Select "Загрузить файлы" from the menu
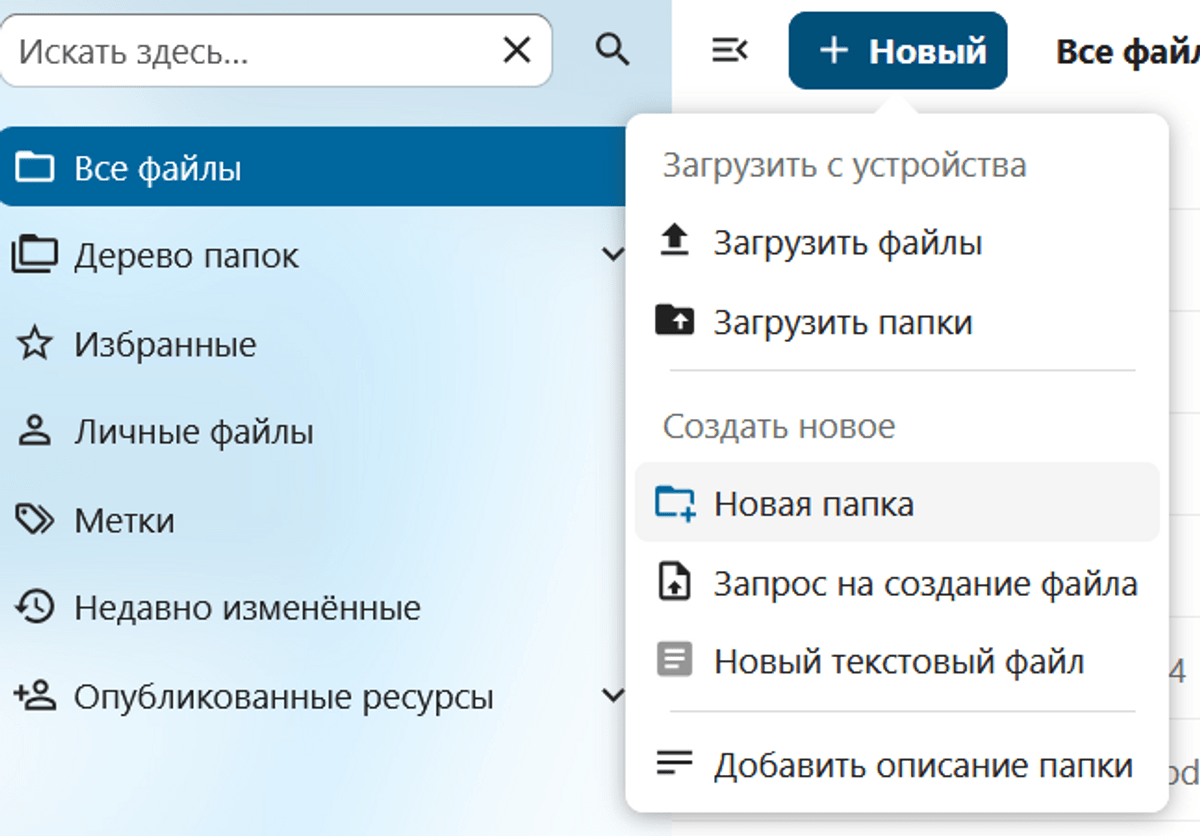This screenshot has width=1200, height=836. (847, 243)
